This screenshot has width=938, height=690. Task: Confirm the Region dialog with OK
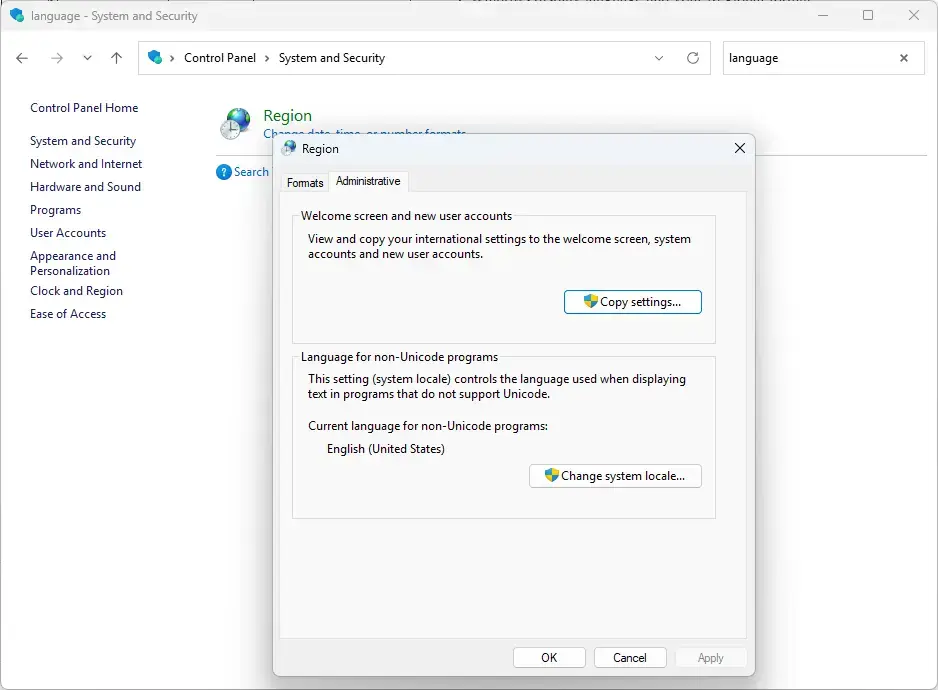pos(549,658)
